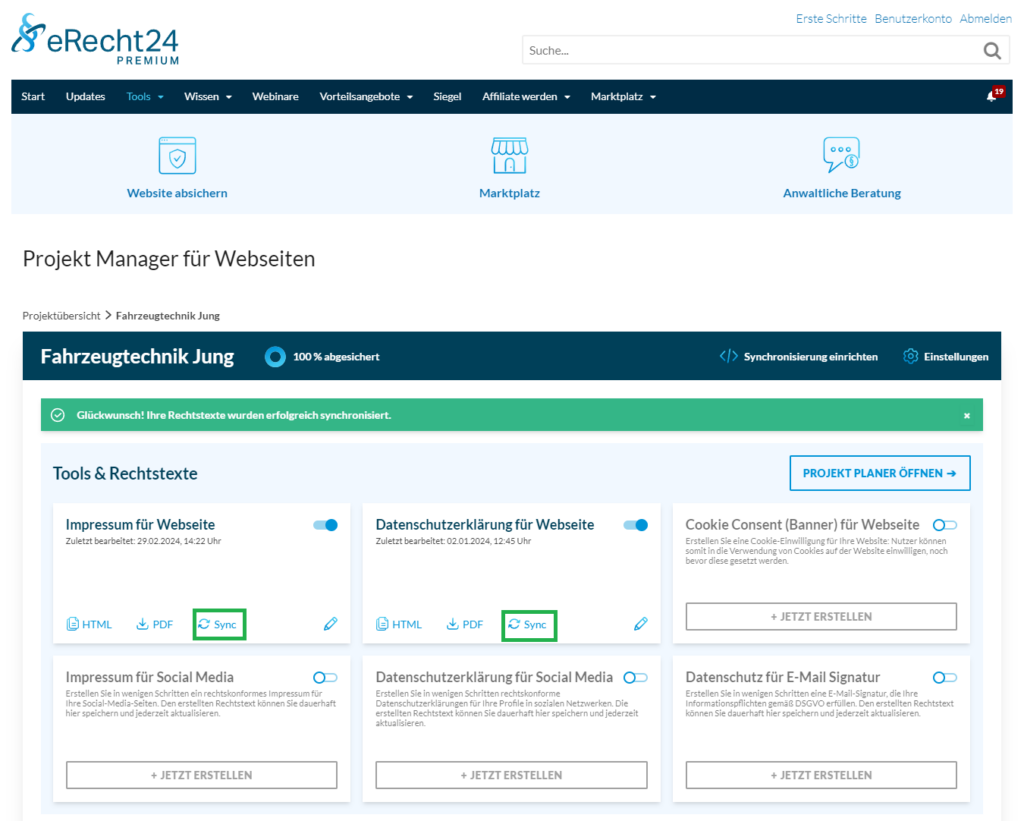The width and height of the screenshot is (1024, 821).
Task: Open the Vorteilsangebote dropdown
Action: 366,97
